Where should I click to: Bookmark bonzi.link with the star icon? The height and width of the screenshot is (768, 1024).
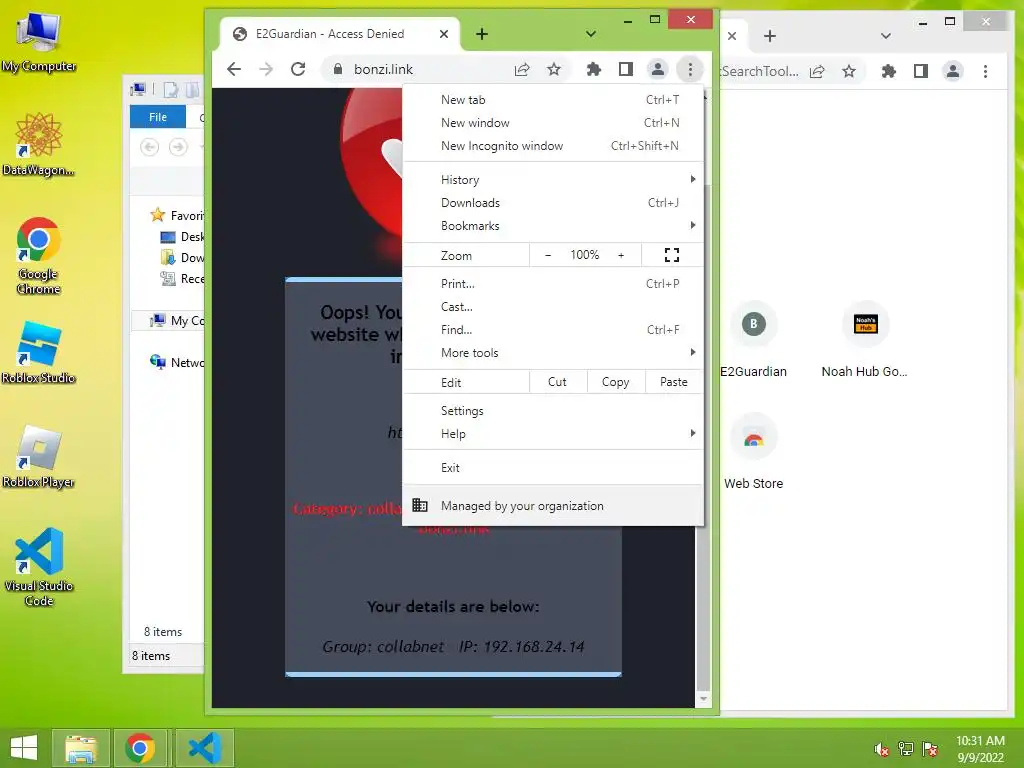tap(554, 69)
